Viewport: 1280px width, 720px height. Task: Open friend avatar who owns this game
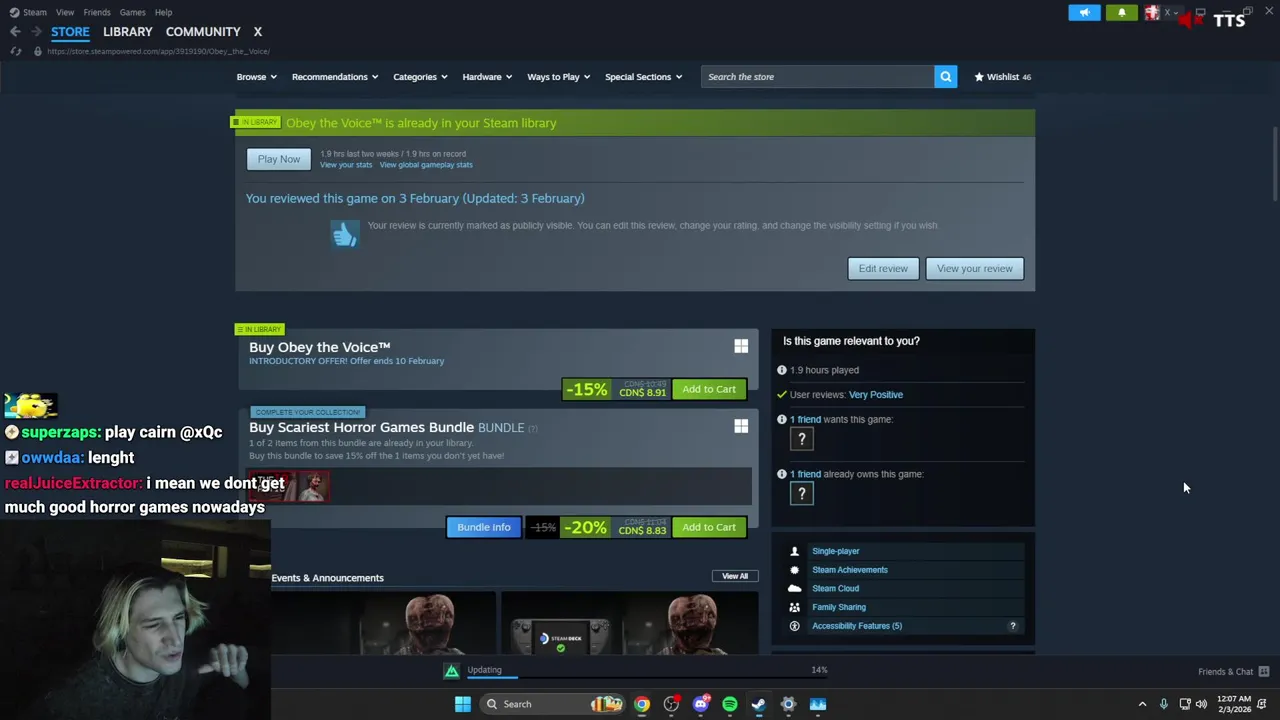coord(801,493)
